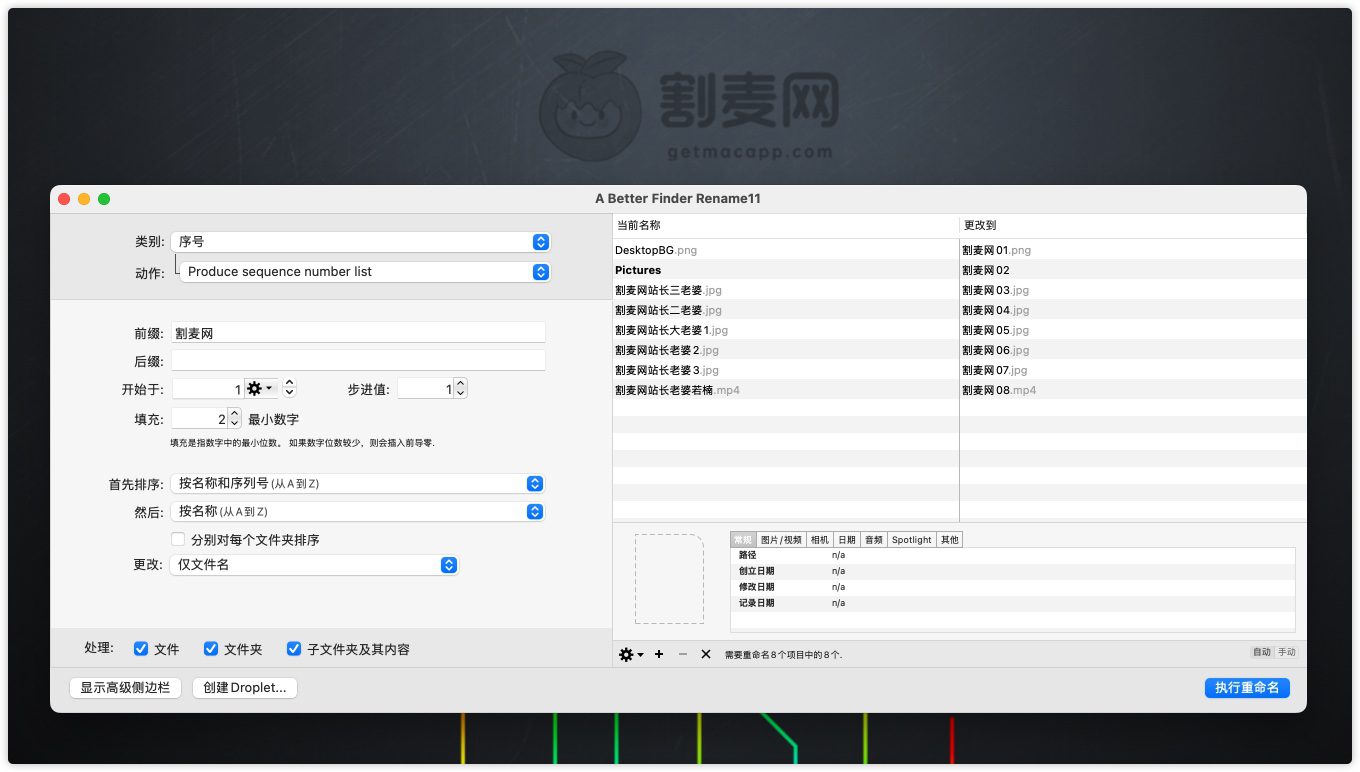
Task: Click the 创建Droplet... button
Action: (245, 688)
